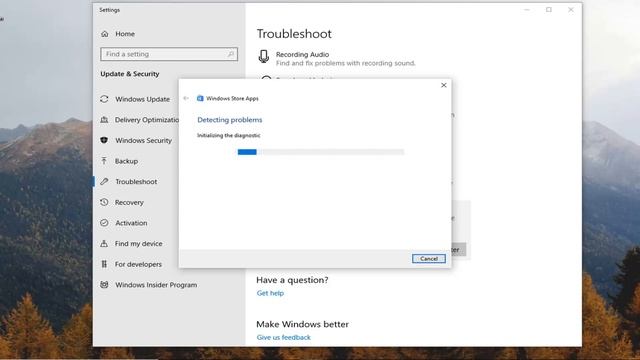Open Windows Update sync icon
The image size is (640, 360).
pos(104,99)
